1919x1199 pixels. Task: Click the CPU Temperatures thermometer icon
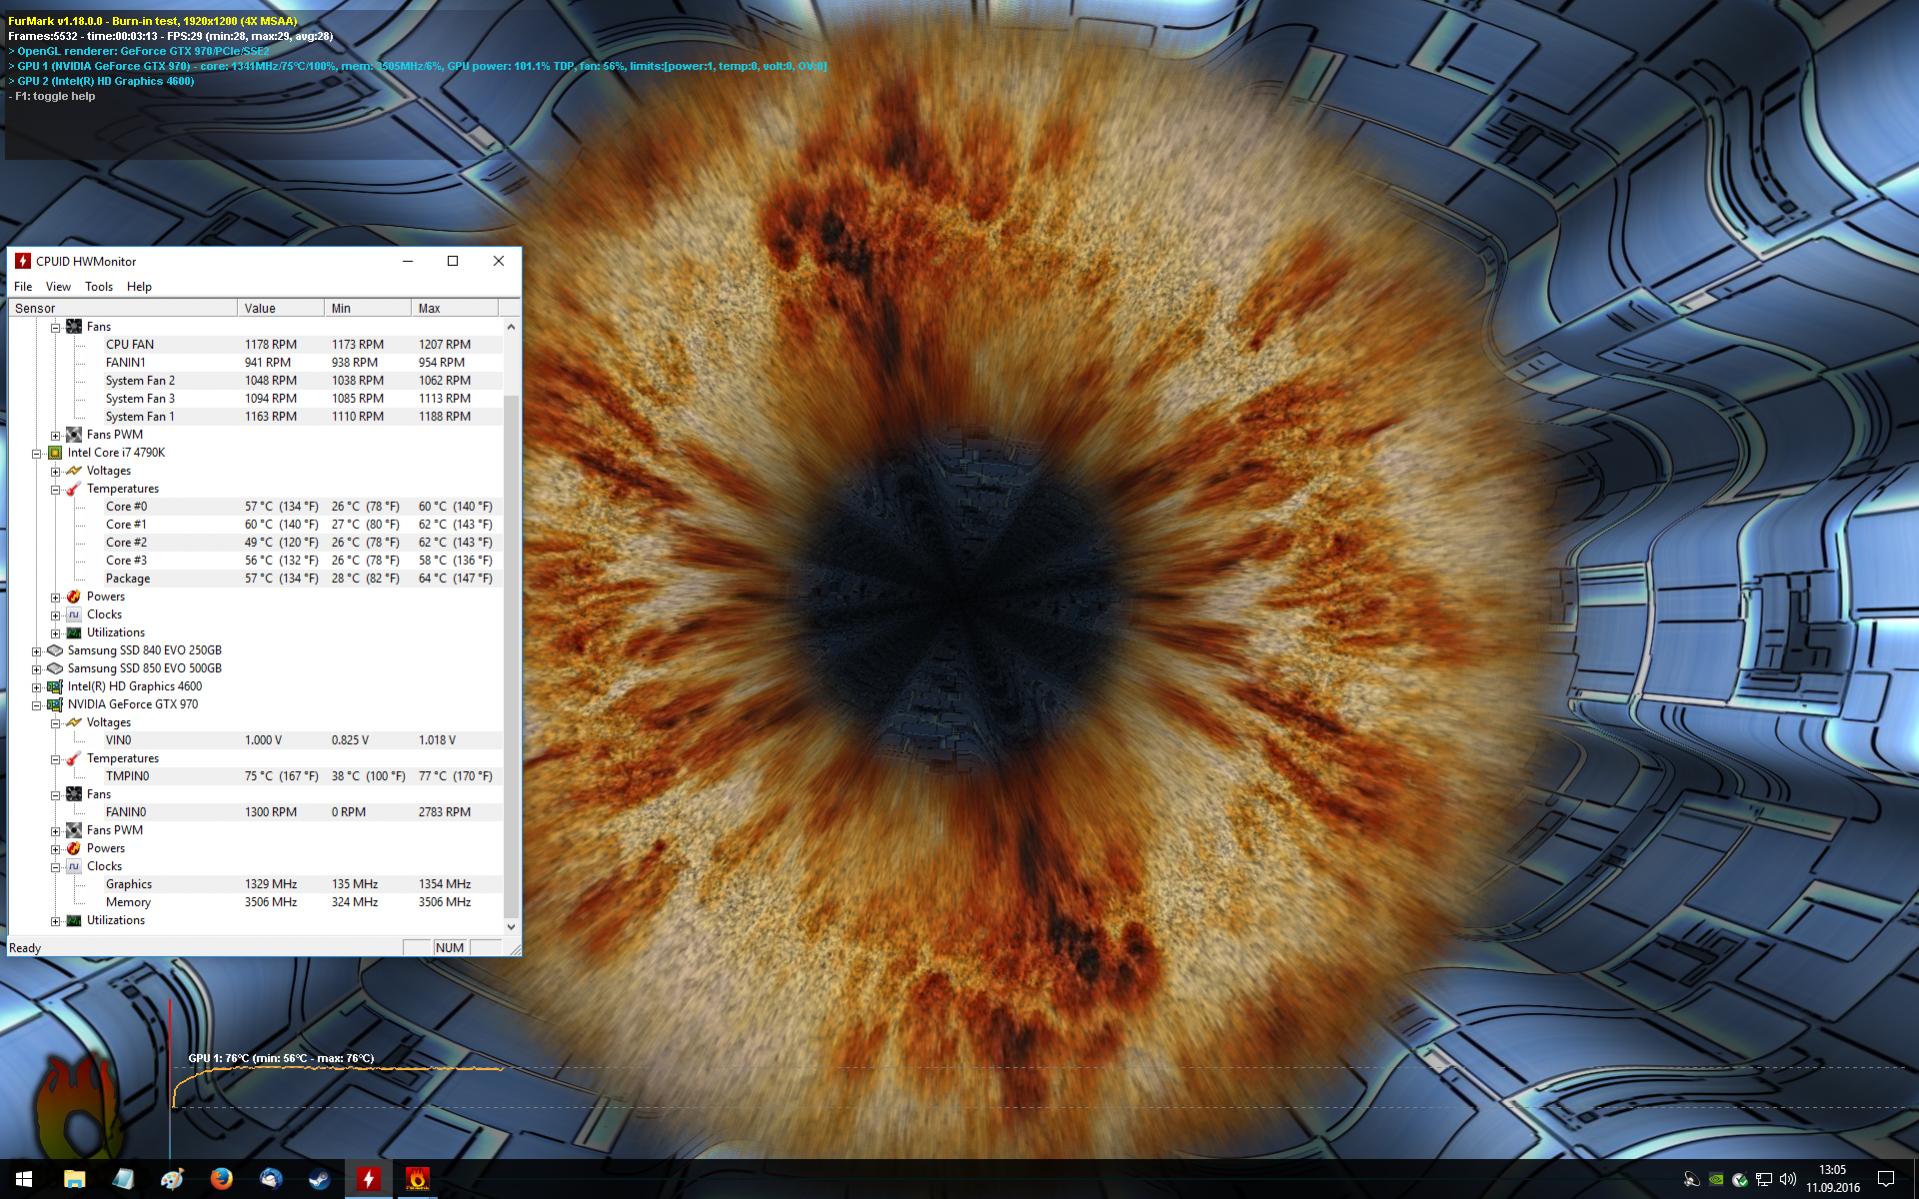pos(73,489)
